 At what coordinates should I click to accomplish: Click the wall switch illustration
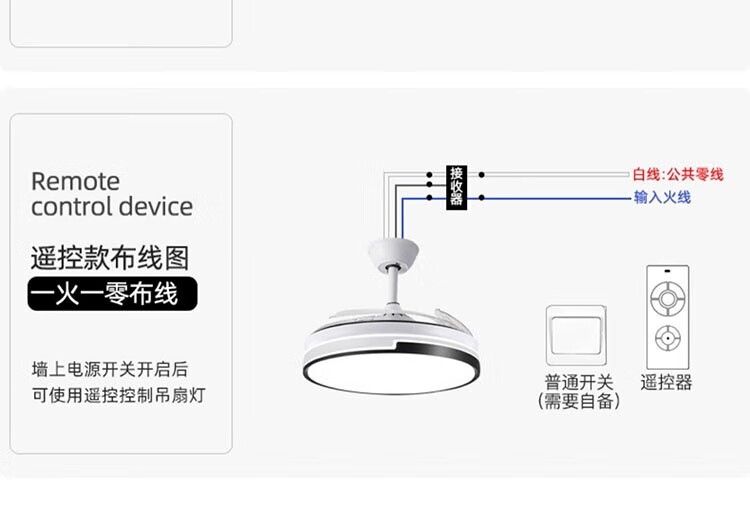[x=576, y=336]
